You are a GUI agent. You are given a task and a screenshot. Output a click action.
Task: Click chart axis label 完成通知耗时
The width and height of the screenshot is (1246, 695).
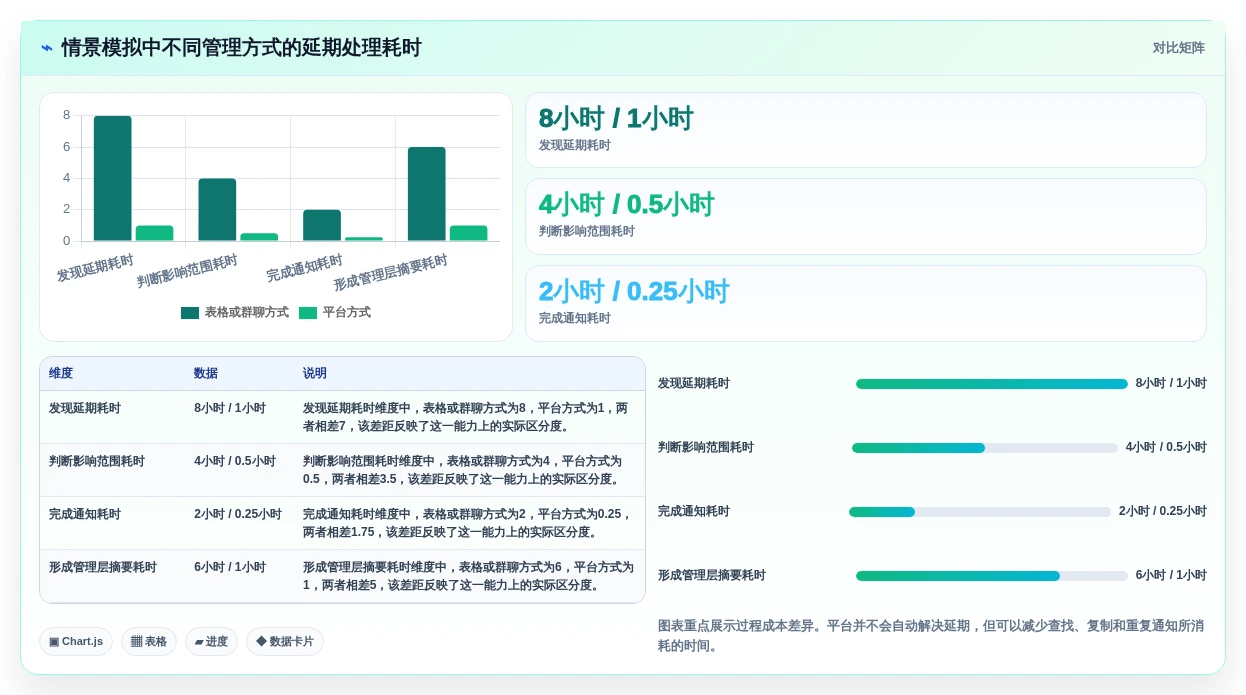click(304, 268)
